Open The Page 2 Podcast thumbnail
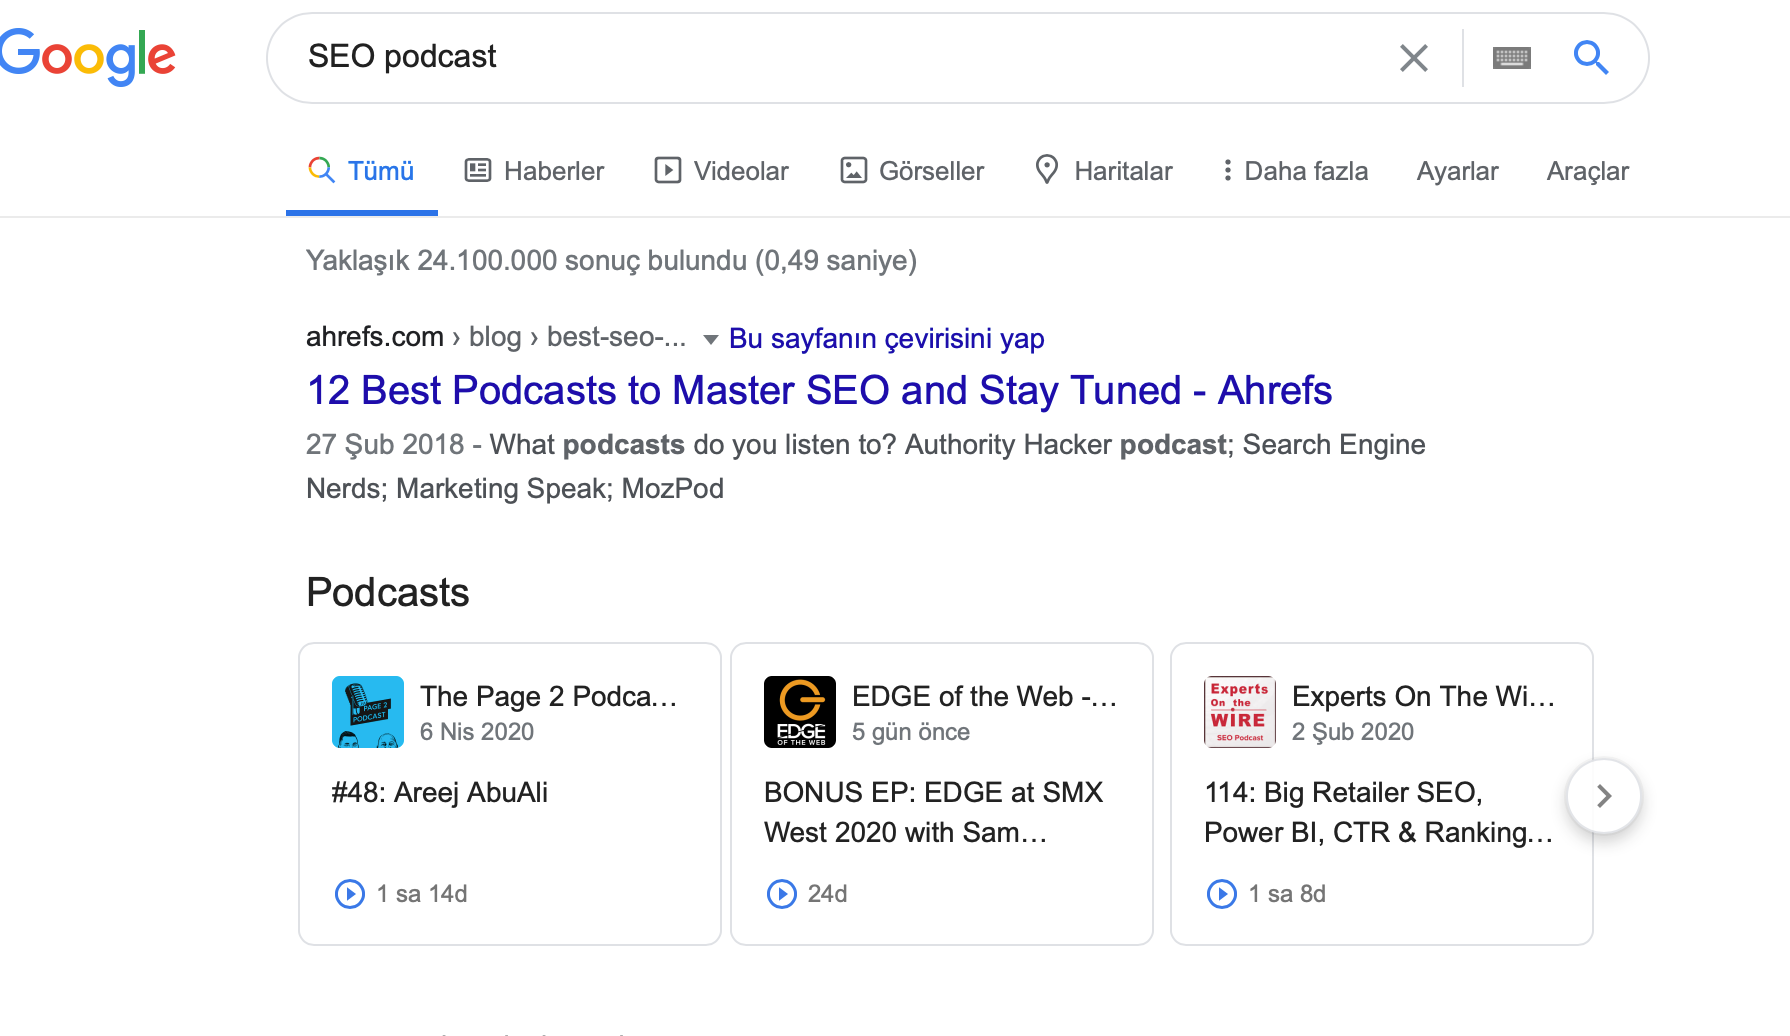 click(x=368, y=712)
